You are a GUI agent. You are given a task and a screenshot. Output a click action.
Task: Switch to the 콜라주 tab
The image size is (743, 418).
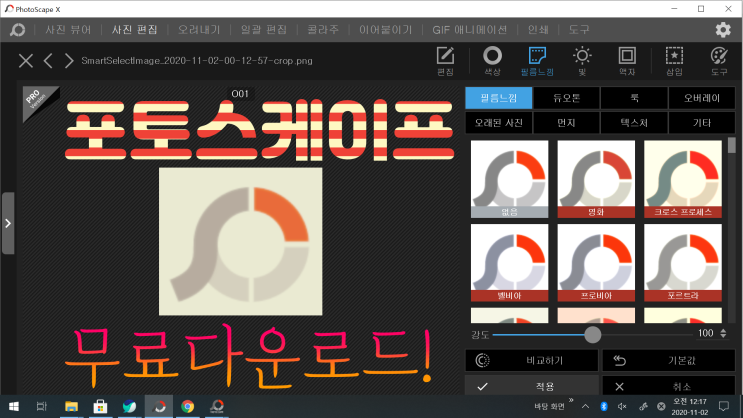pyautogui.click(x=323, y=30)
